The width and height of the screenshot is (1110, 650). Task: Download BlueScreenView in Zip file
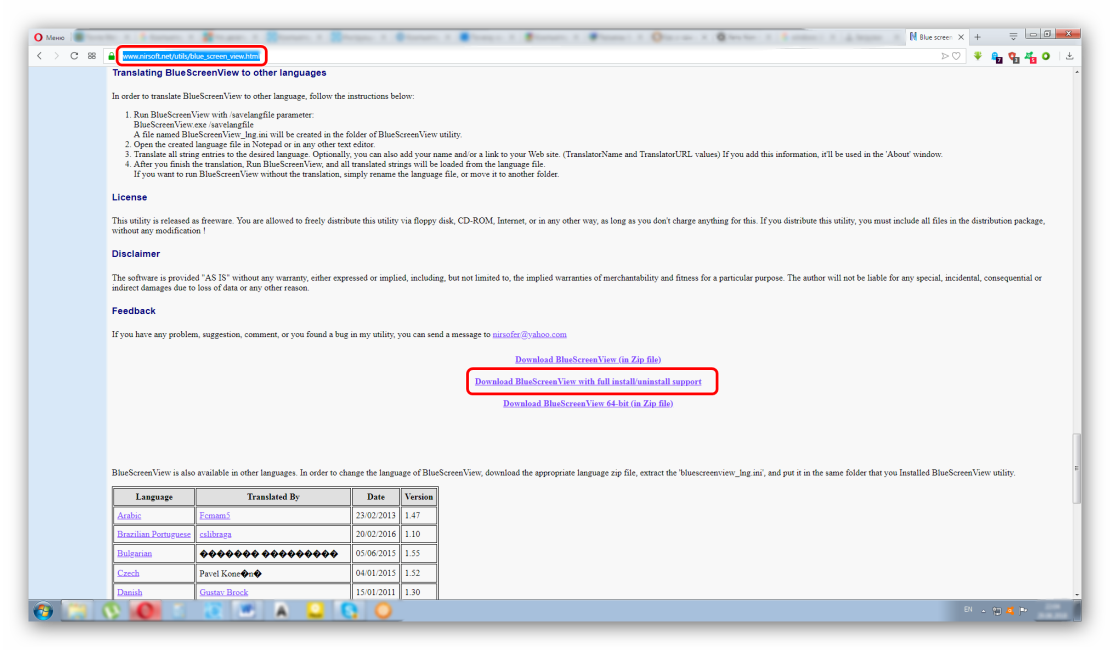[588, 360]
